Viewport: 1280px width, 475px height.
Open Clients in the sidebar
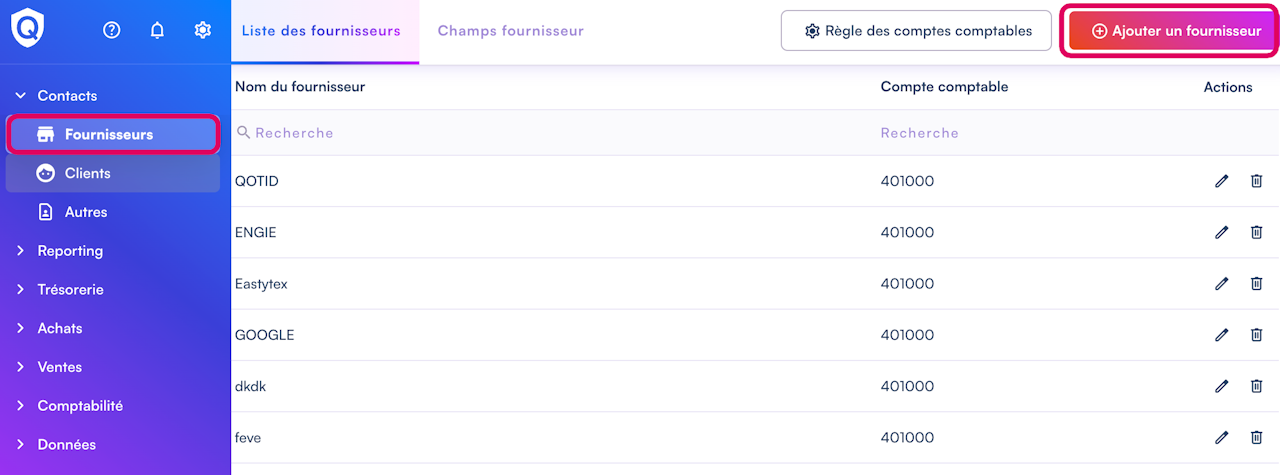(88, 173)
